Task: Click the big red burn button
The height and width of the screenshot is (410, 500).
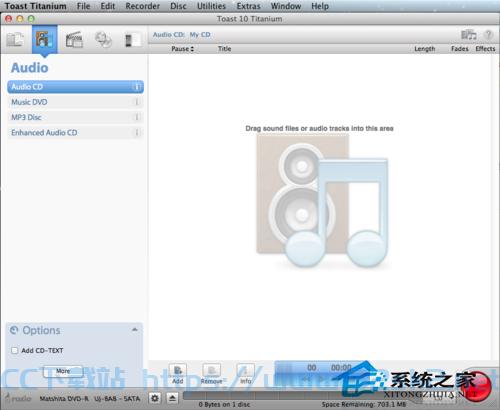Action: 477,386
